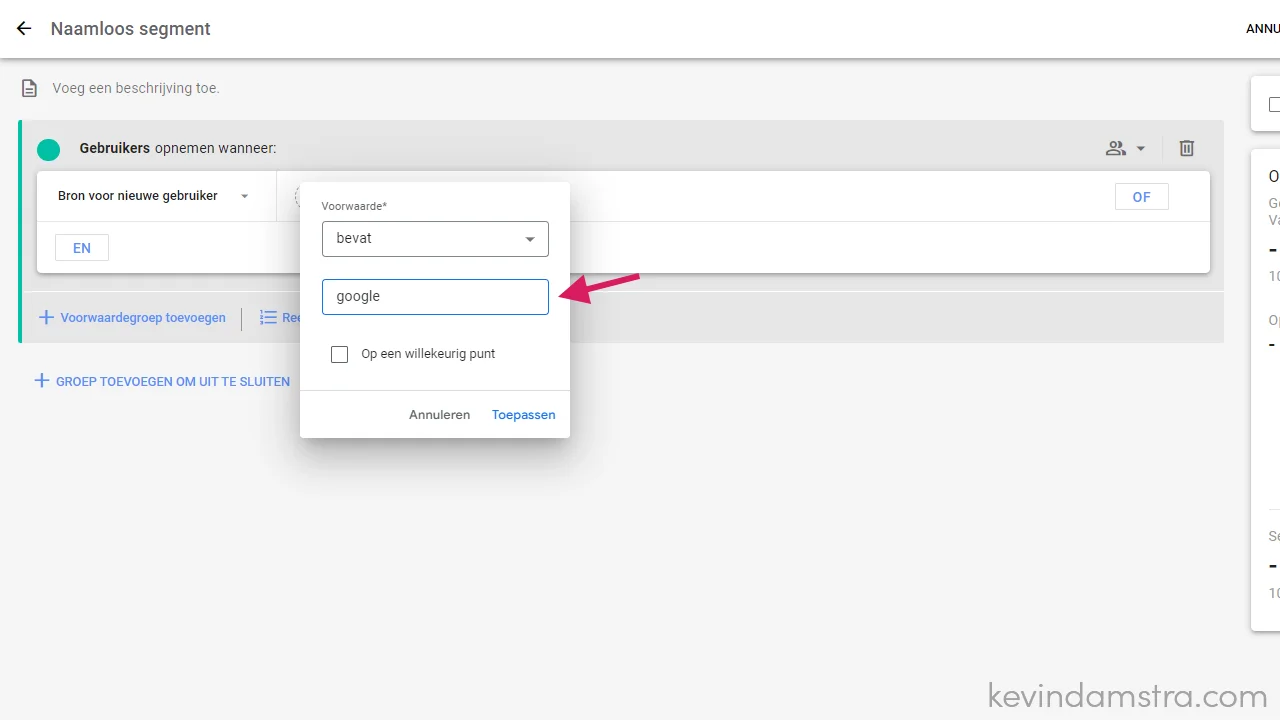1280x720 pixels.
Task: Click the back arrow beside Naamloos segment
Action: click(x=24, y=29)
